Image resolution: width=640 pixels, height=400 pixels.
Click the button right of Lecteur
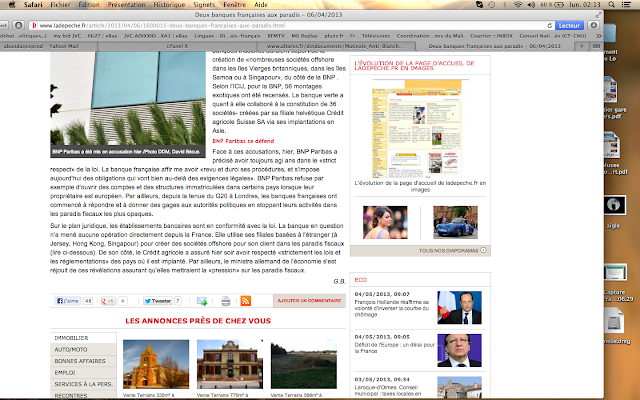594,25
